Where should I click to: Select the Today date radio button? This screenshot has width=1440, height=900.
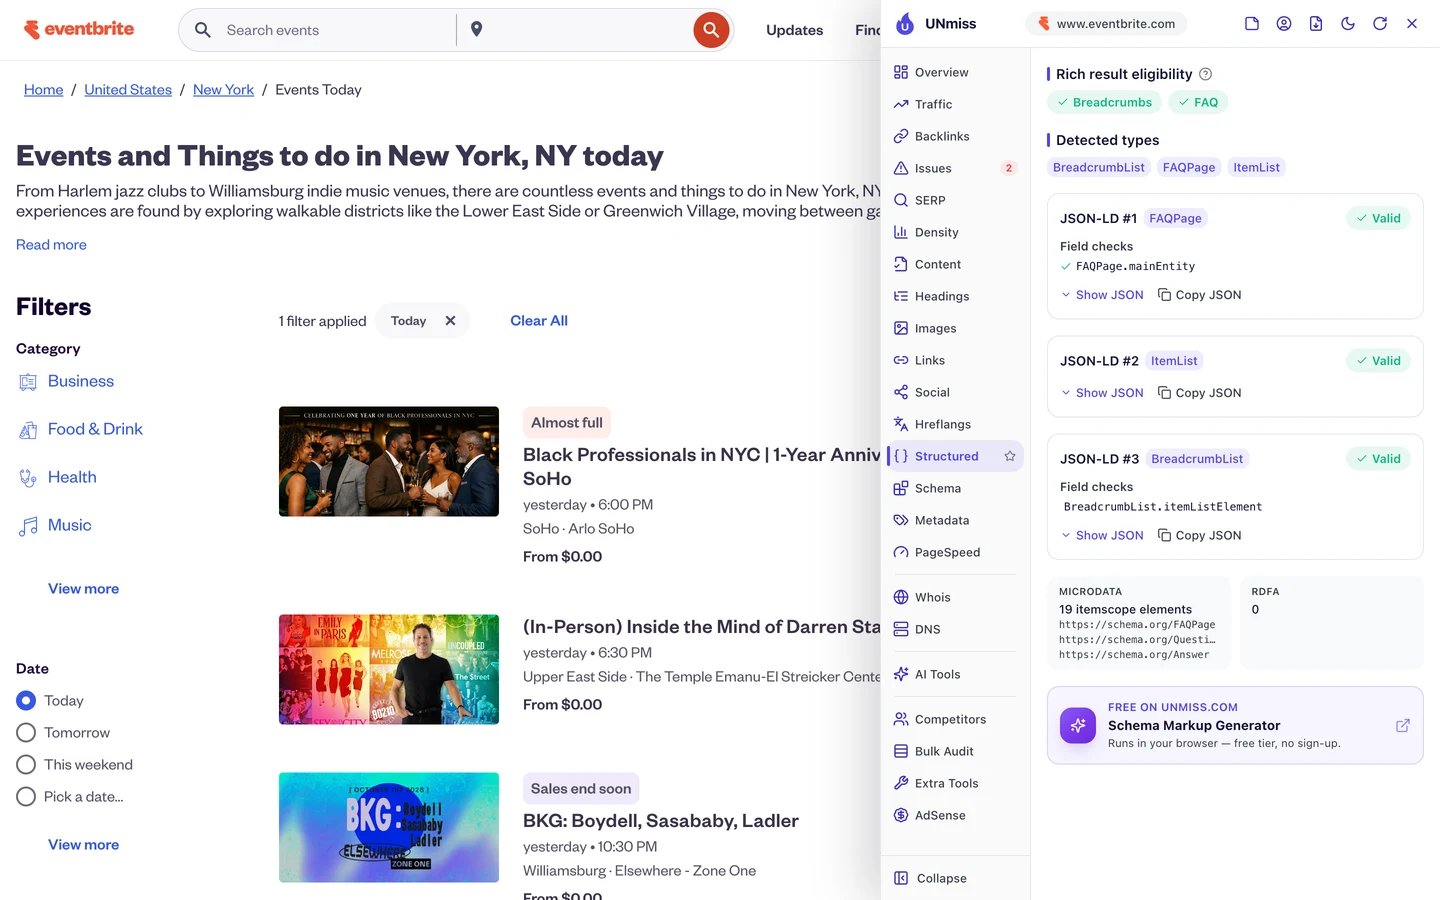[26, 701]
